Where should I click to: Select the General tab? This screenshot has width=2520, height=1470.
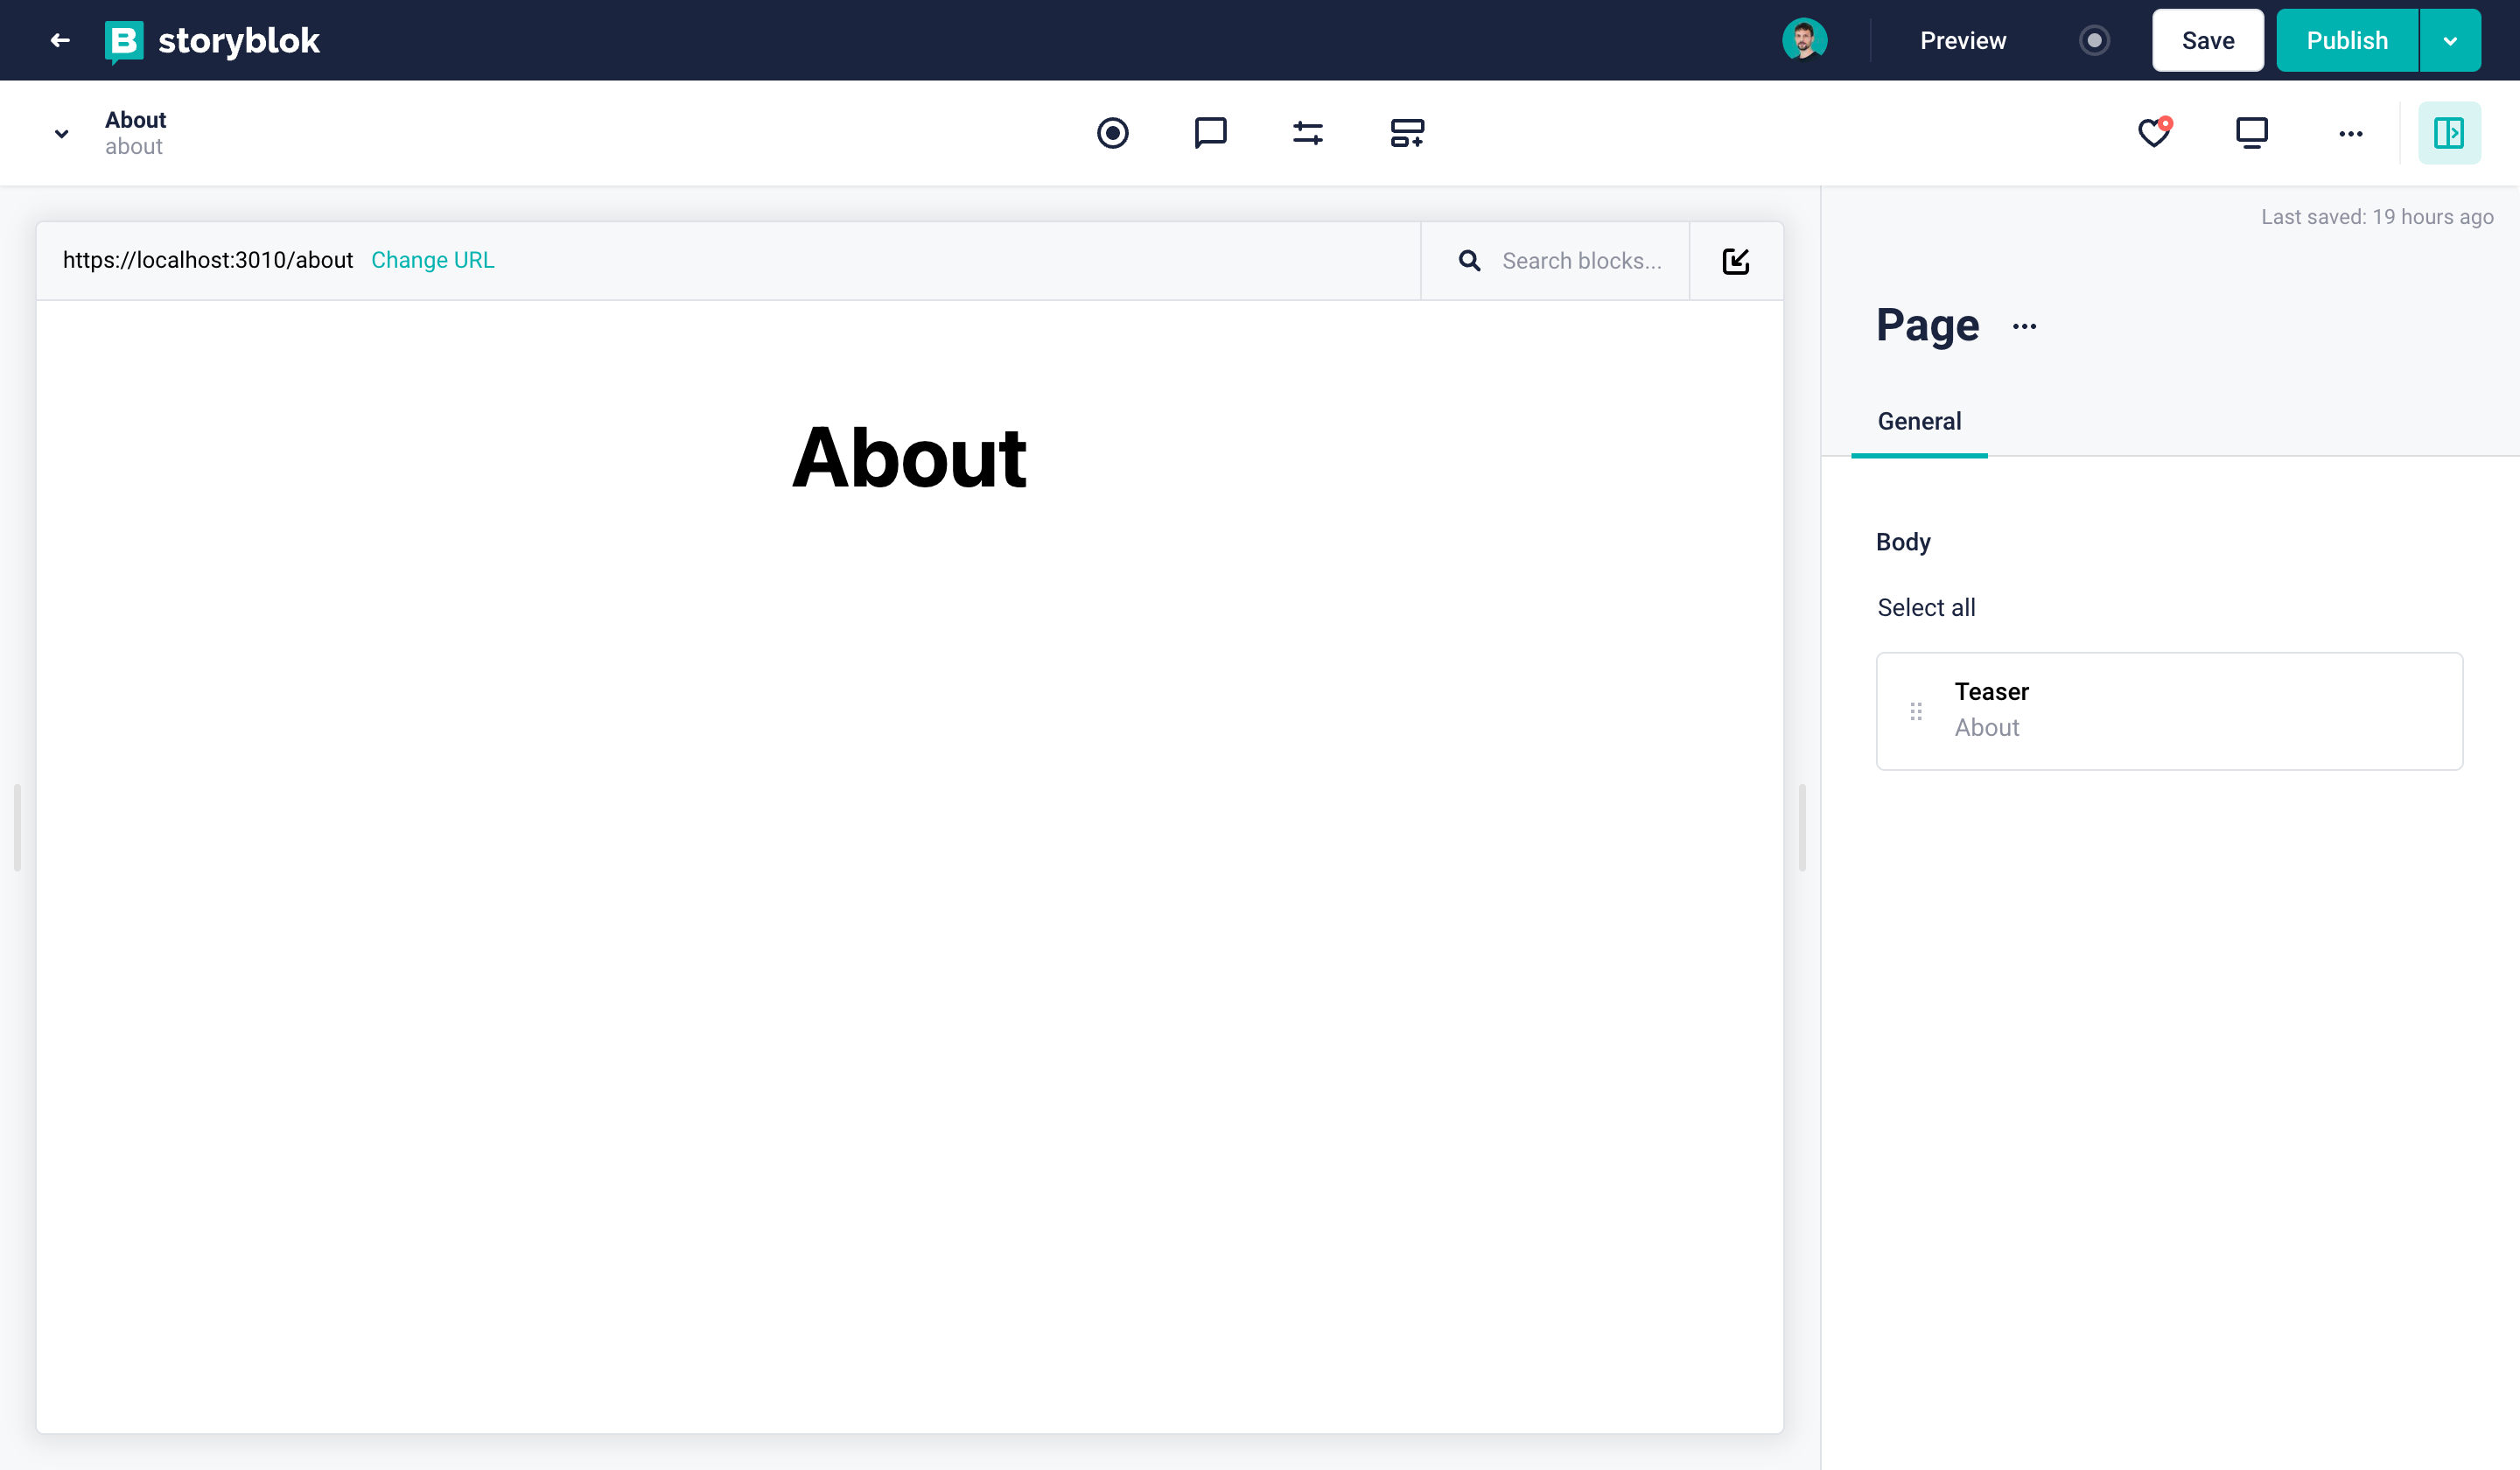click(x=1918, y=421)
